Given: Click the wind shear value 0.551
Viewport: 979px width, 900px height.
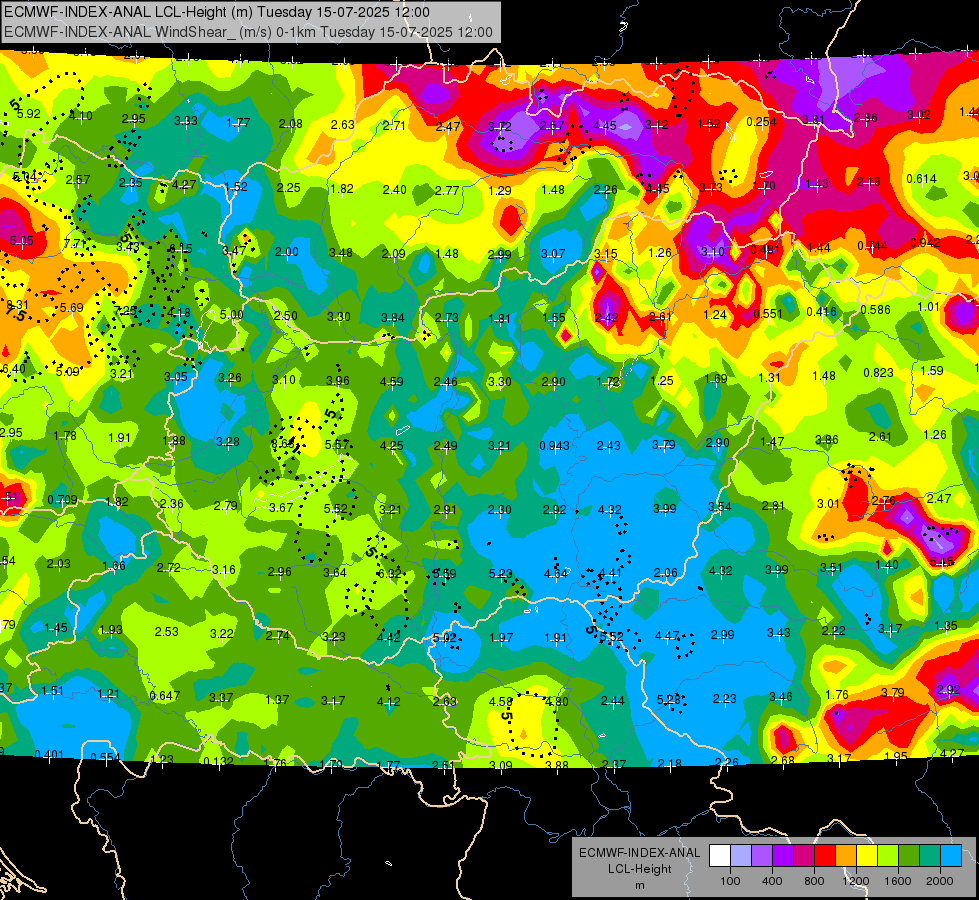Looking at the screenshot, I should (x=768, y=314).
